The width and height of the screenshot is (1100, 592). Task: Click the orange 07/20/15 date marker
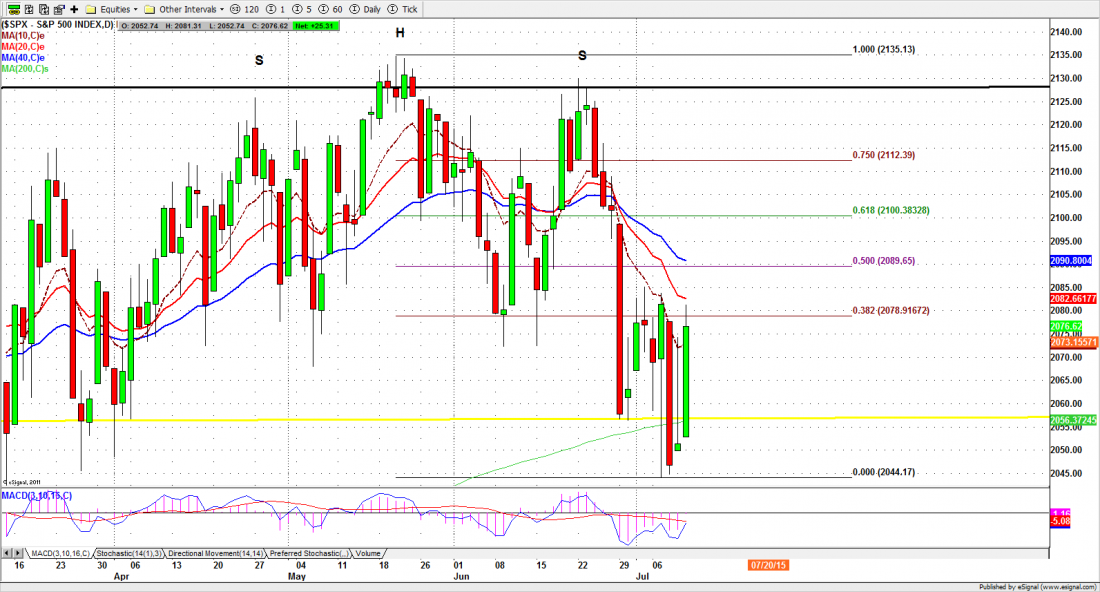tap(767, 565)
